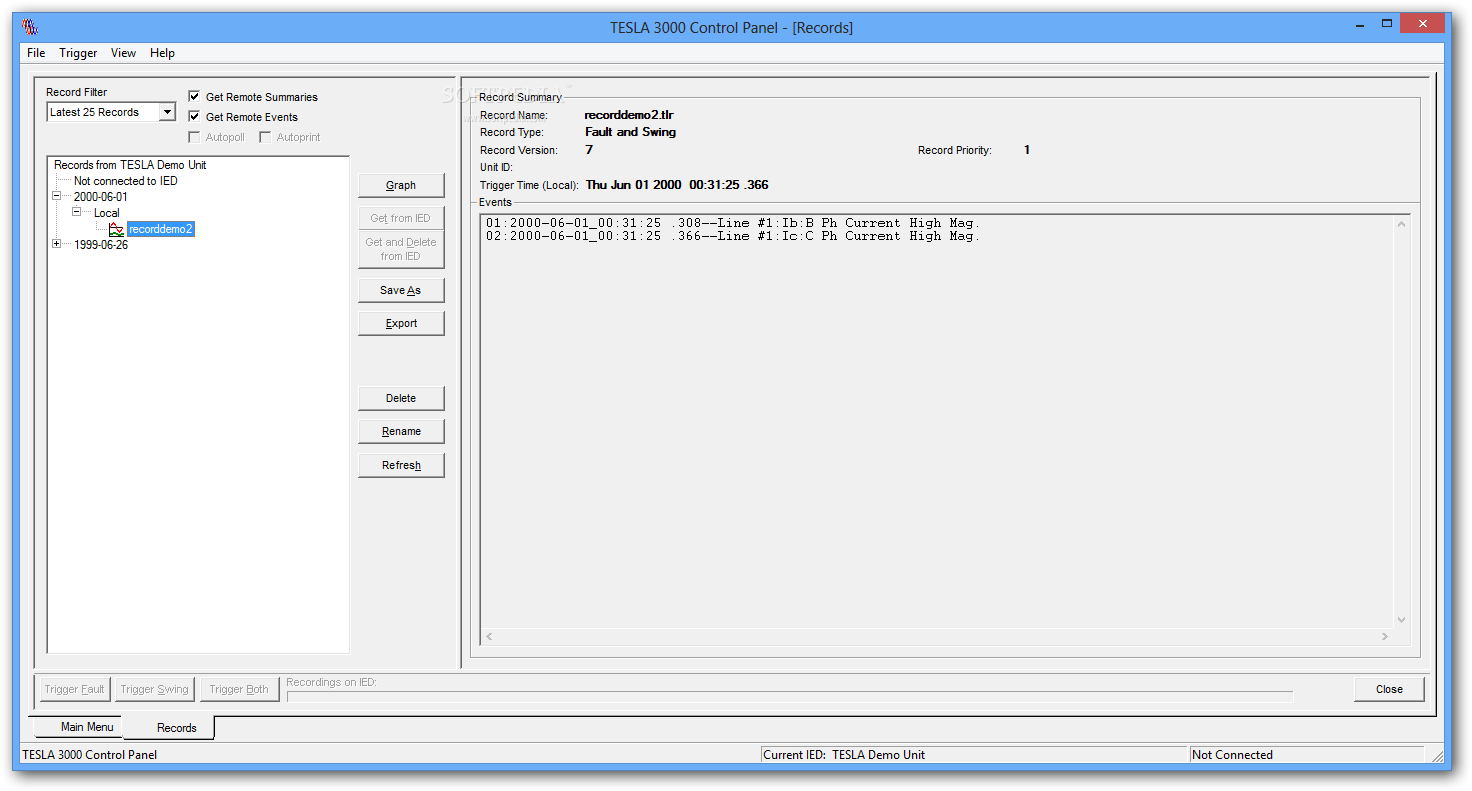Click the Graph button
The width and height of the screenshot is (1472, 791).
point(401,185)
